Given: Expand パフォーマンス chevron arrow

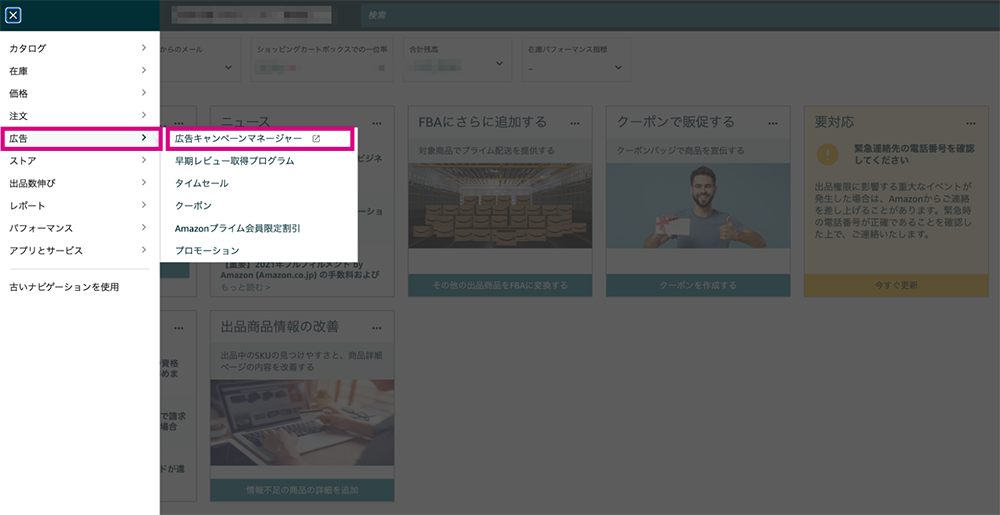Looking at the screenshot, I should coord(144,228).
